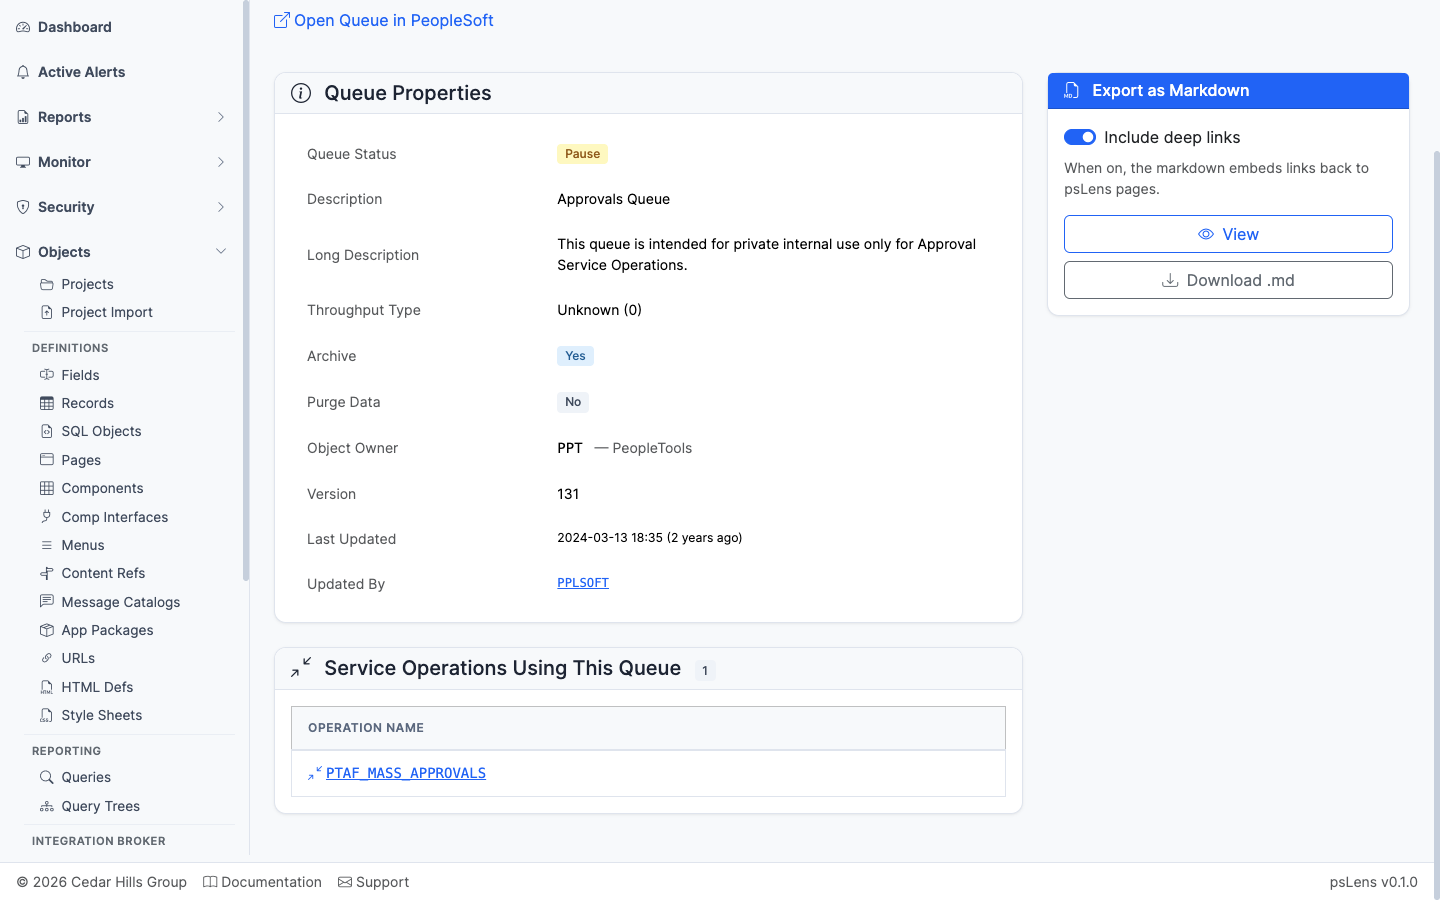Expand the Monitor submenu chevron

[221, 162]
